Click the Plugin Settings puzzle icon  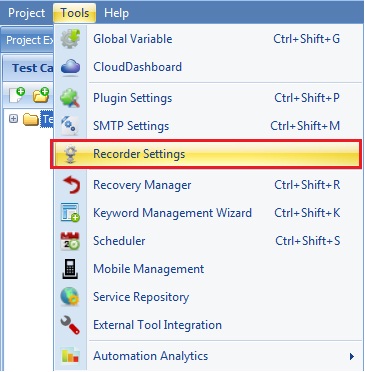(x=70, y=98)
